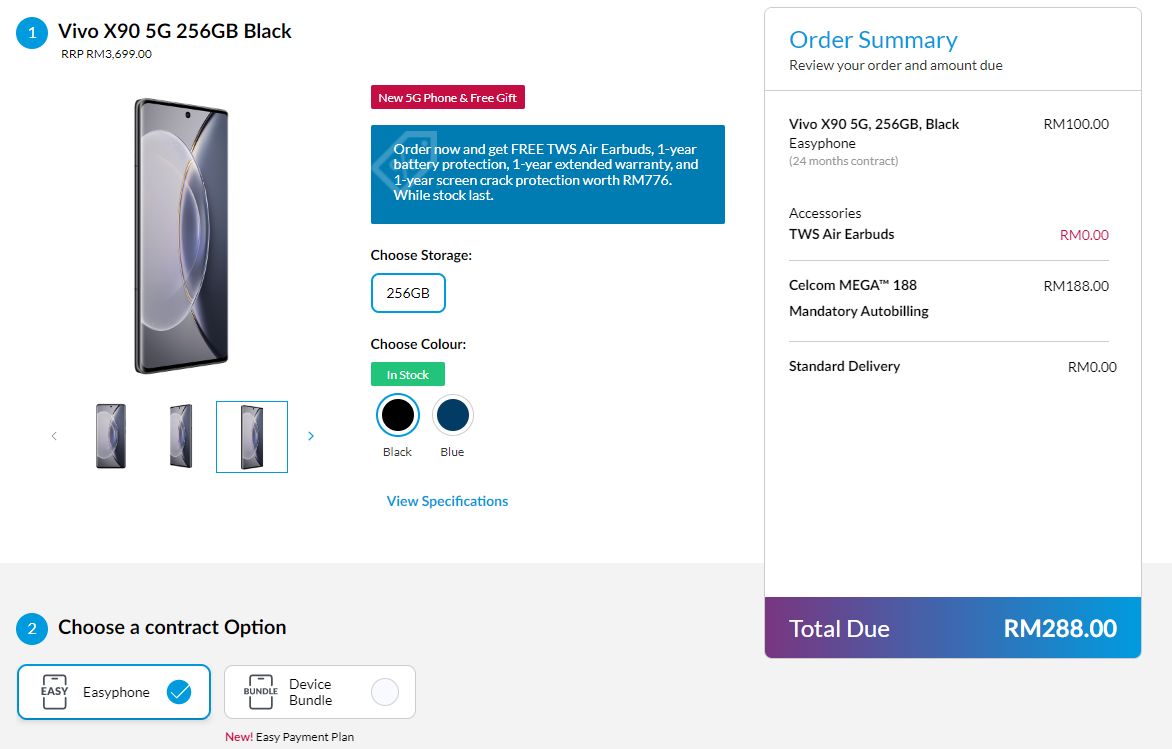Show previous product image with left chevron
The height and width of the screenshot is (749, 1172).
tap(54, 436)
